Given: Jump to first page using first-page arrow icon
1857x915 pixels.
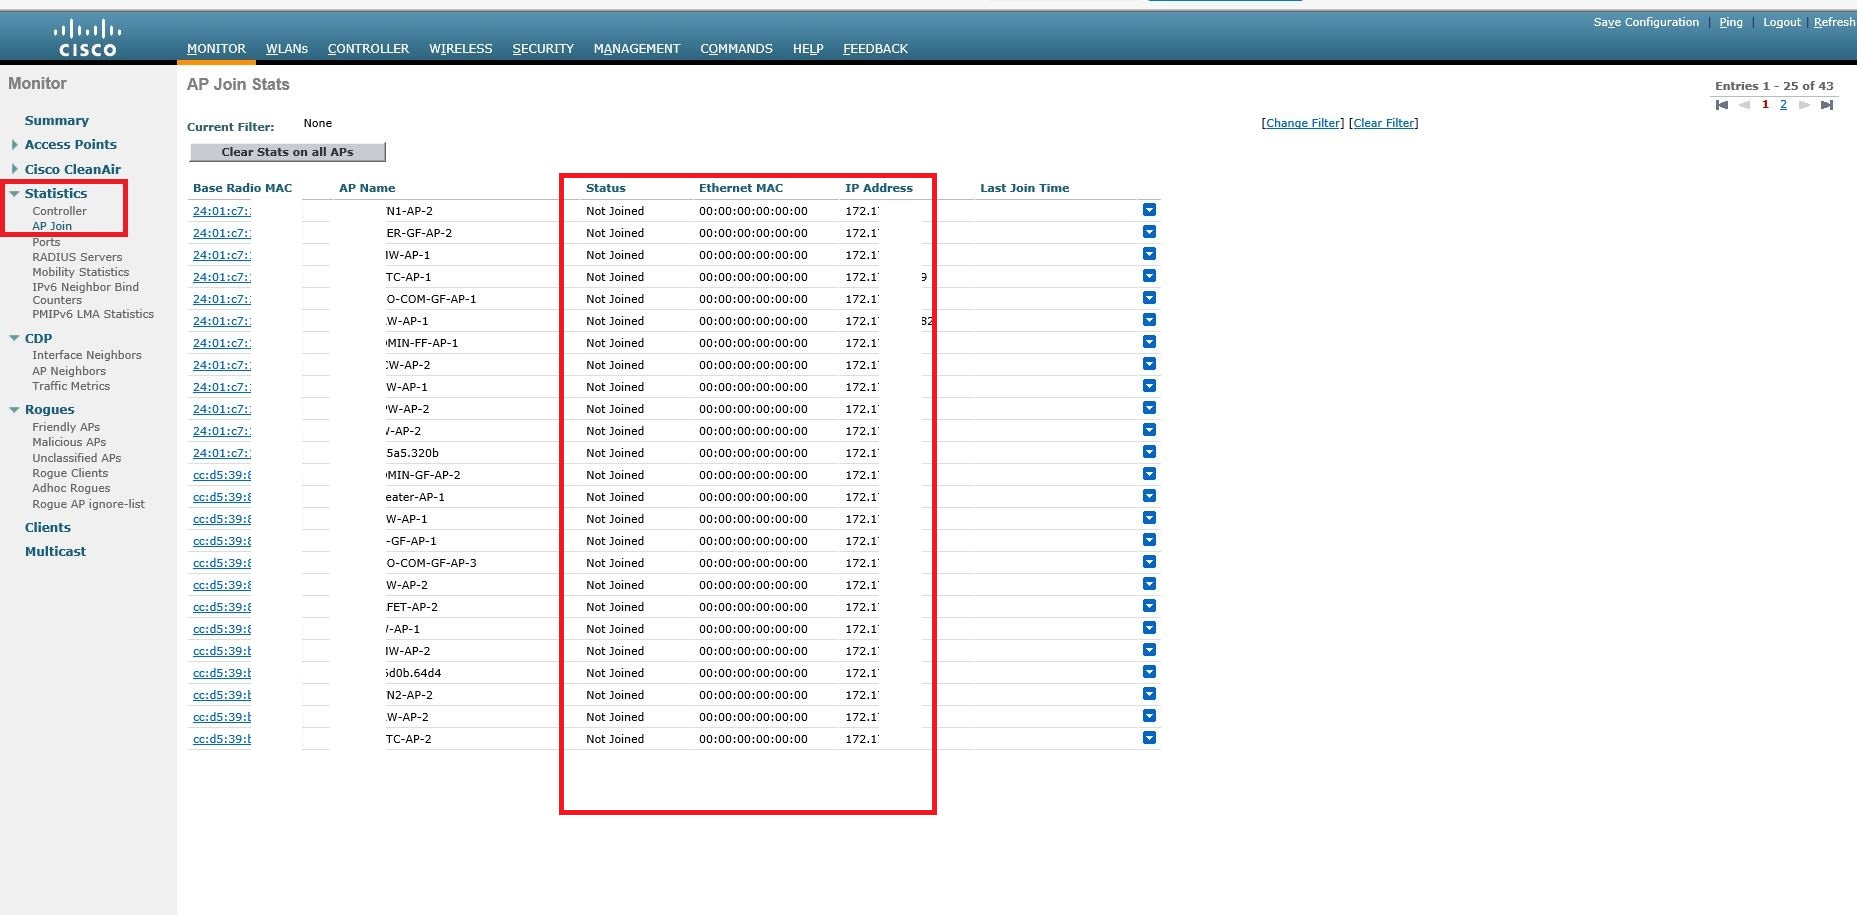Looking at the screenshot, I should point(1722,104).
